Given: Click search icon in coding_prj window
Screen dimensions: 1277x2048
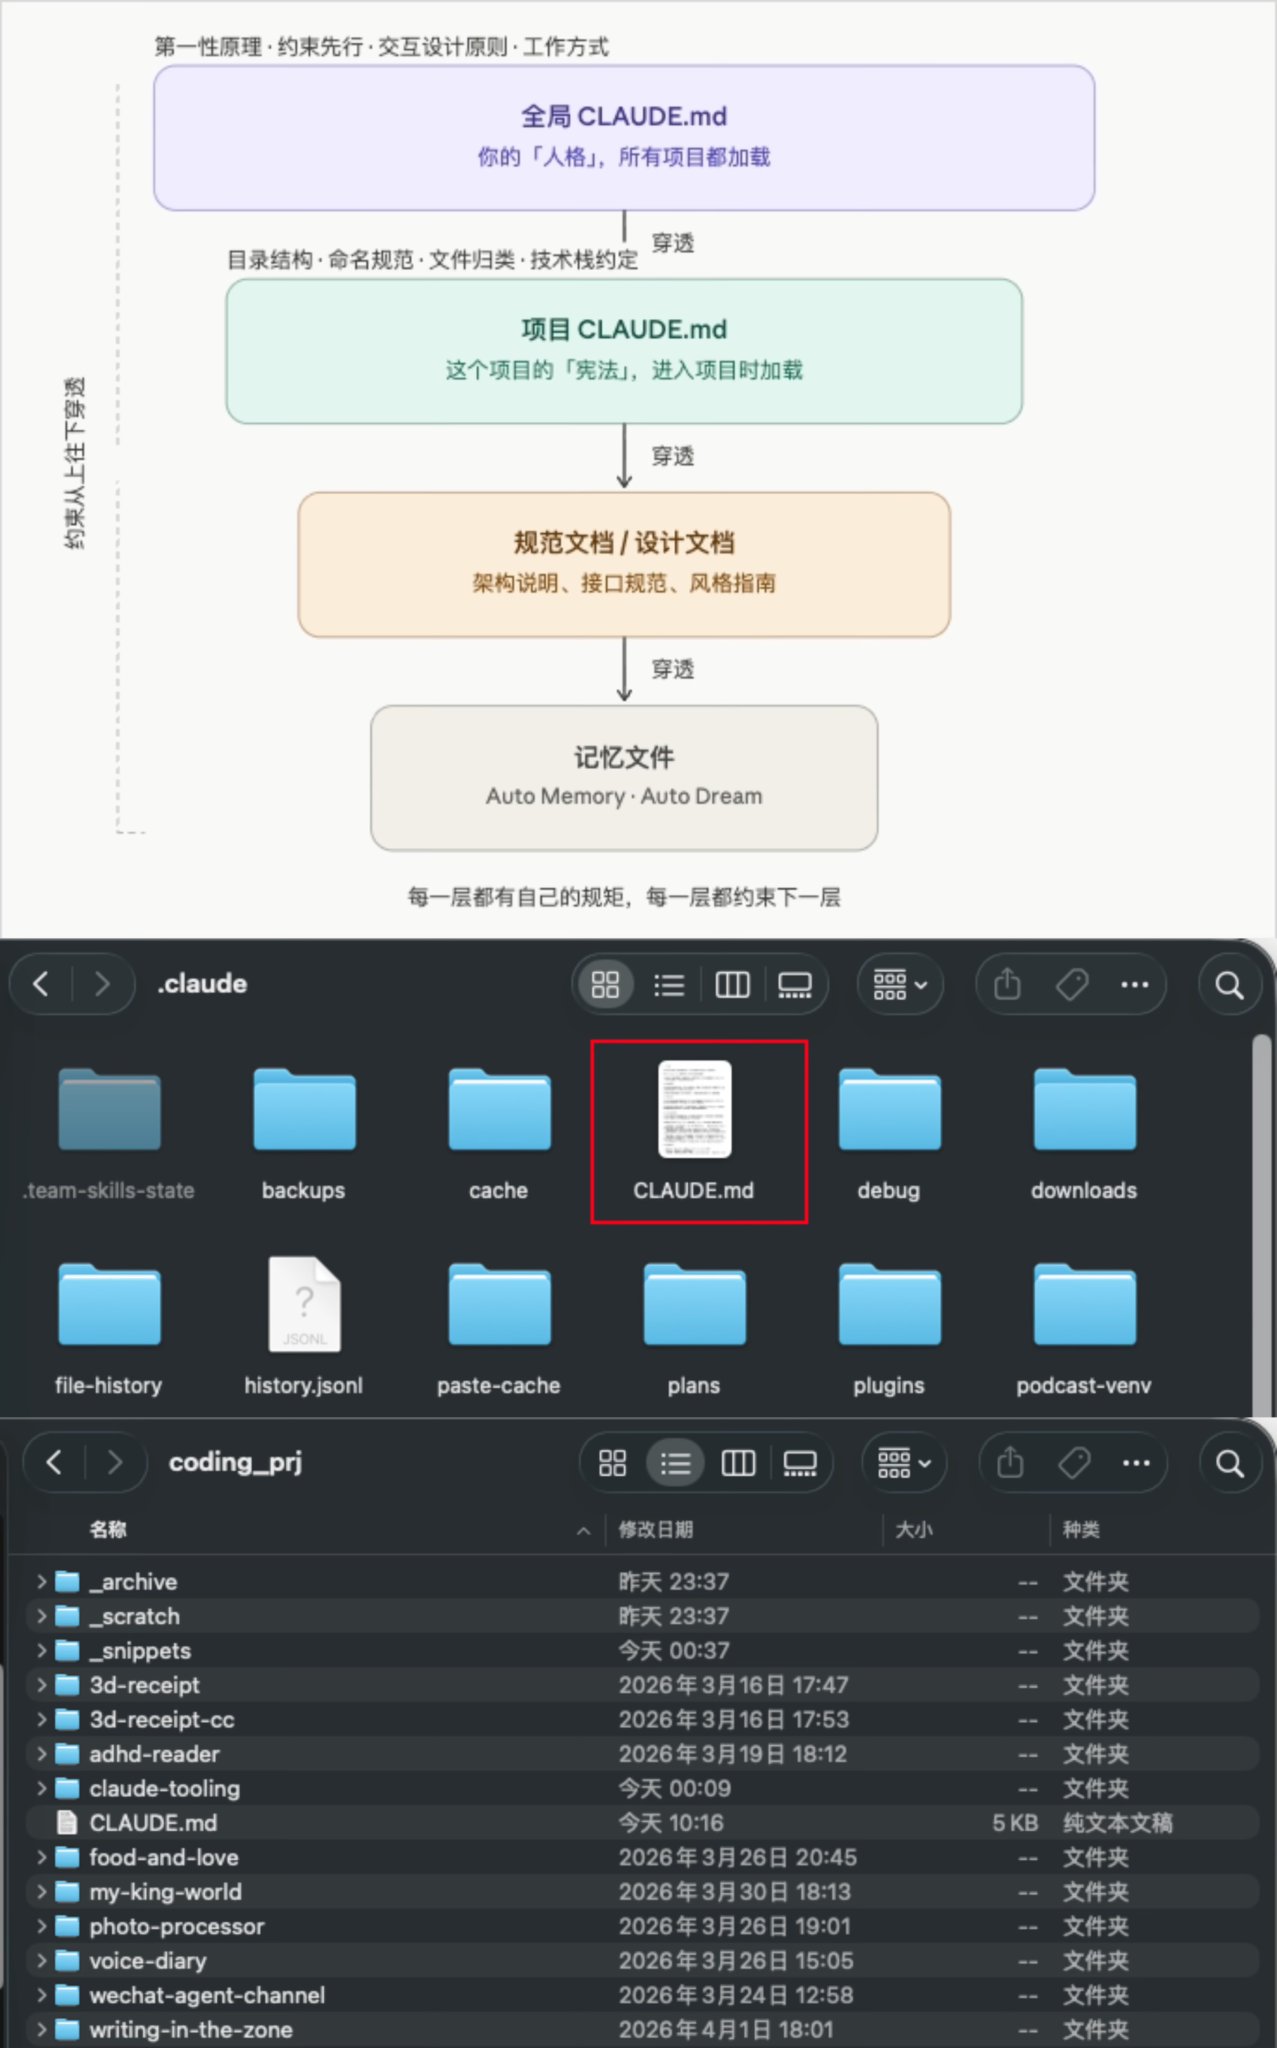Looking at the screenshot, I should tap(1230, 1465).
